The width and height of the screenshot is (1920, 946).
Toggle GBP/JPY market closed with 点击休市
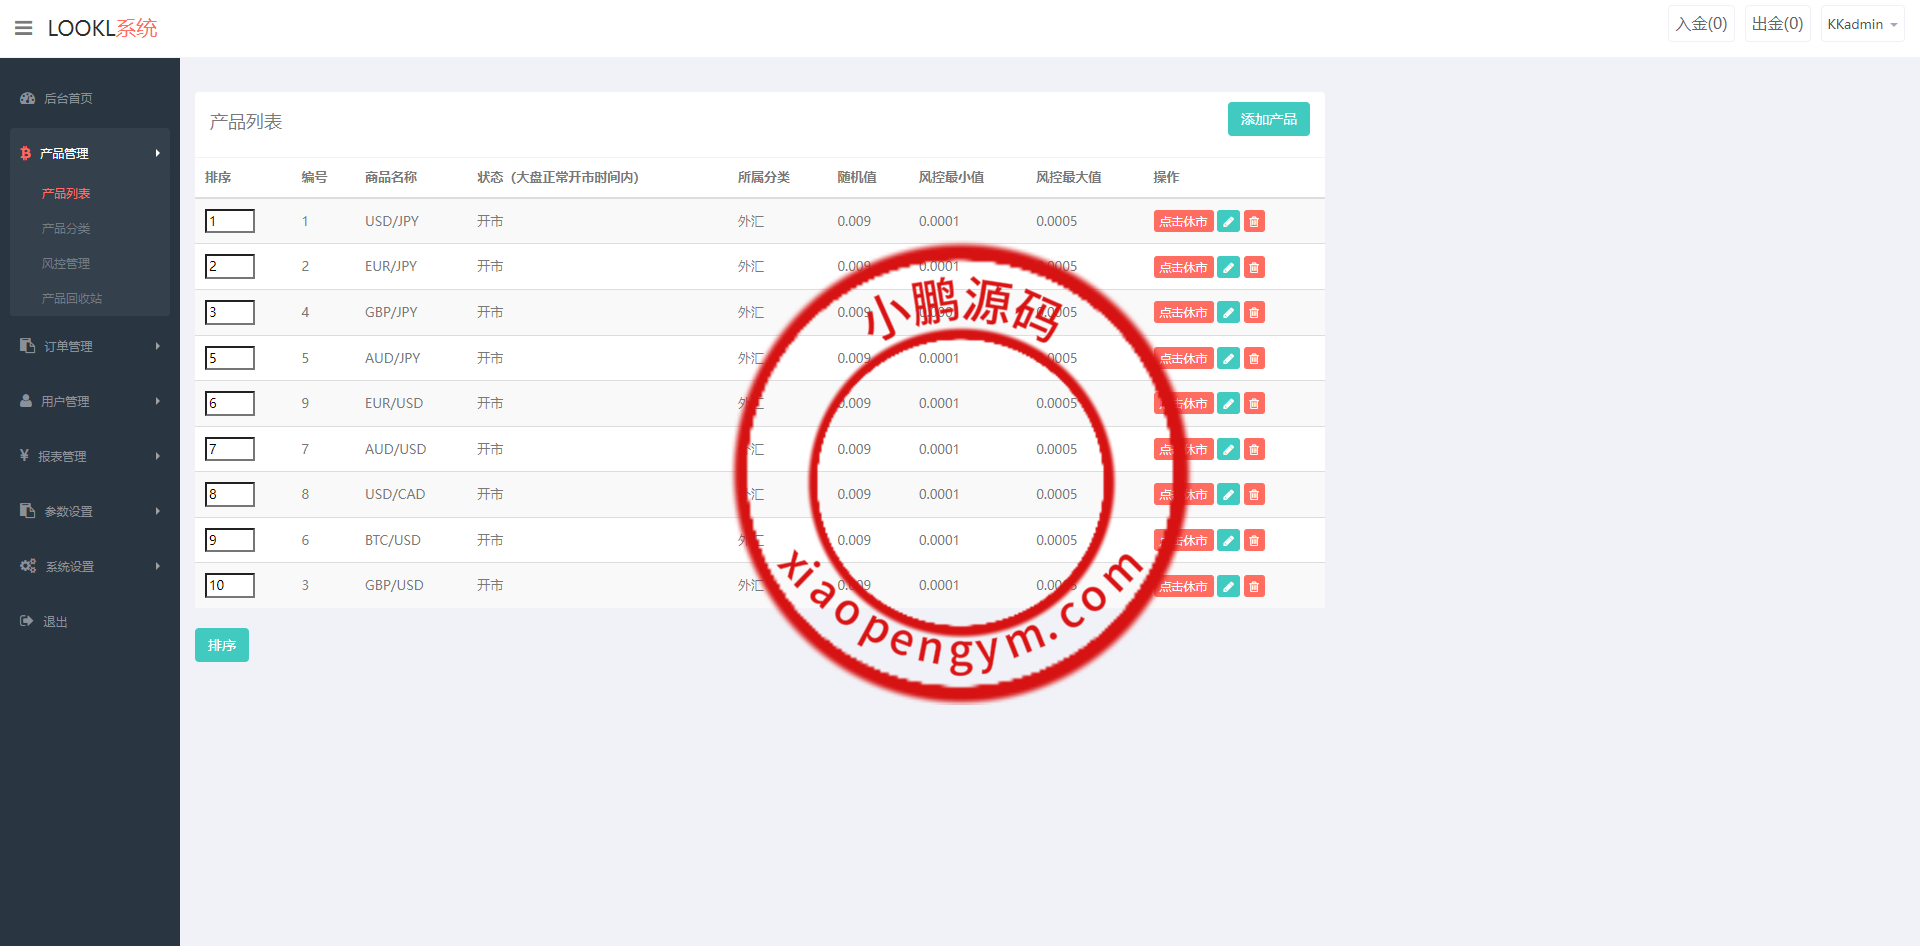1183,313
